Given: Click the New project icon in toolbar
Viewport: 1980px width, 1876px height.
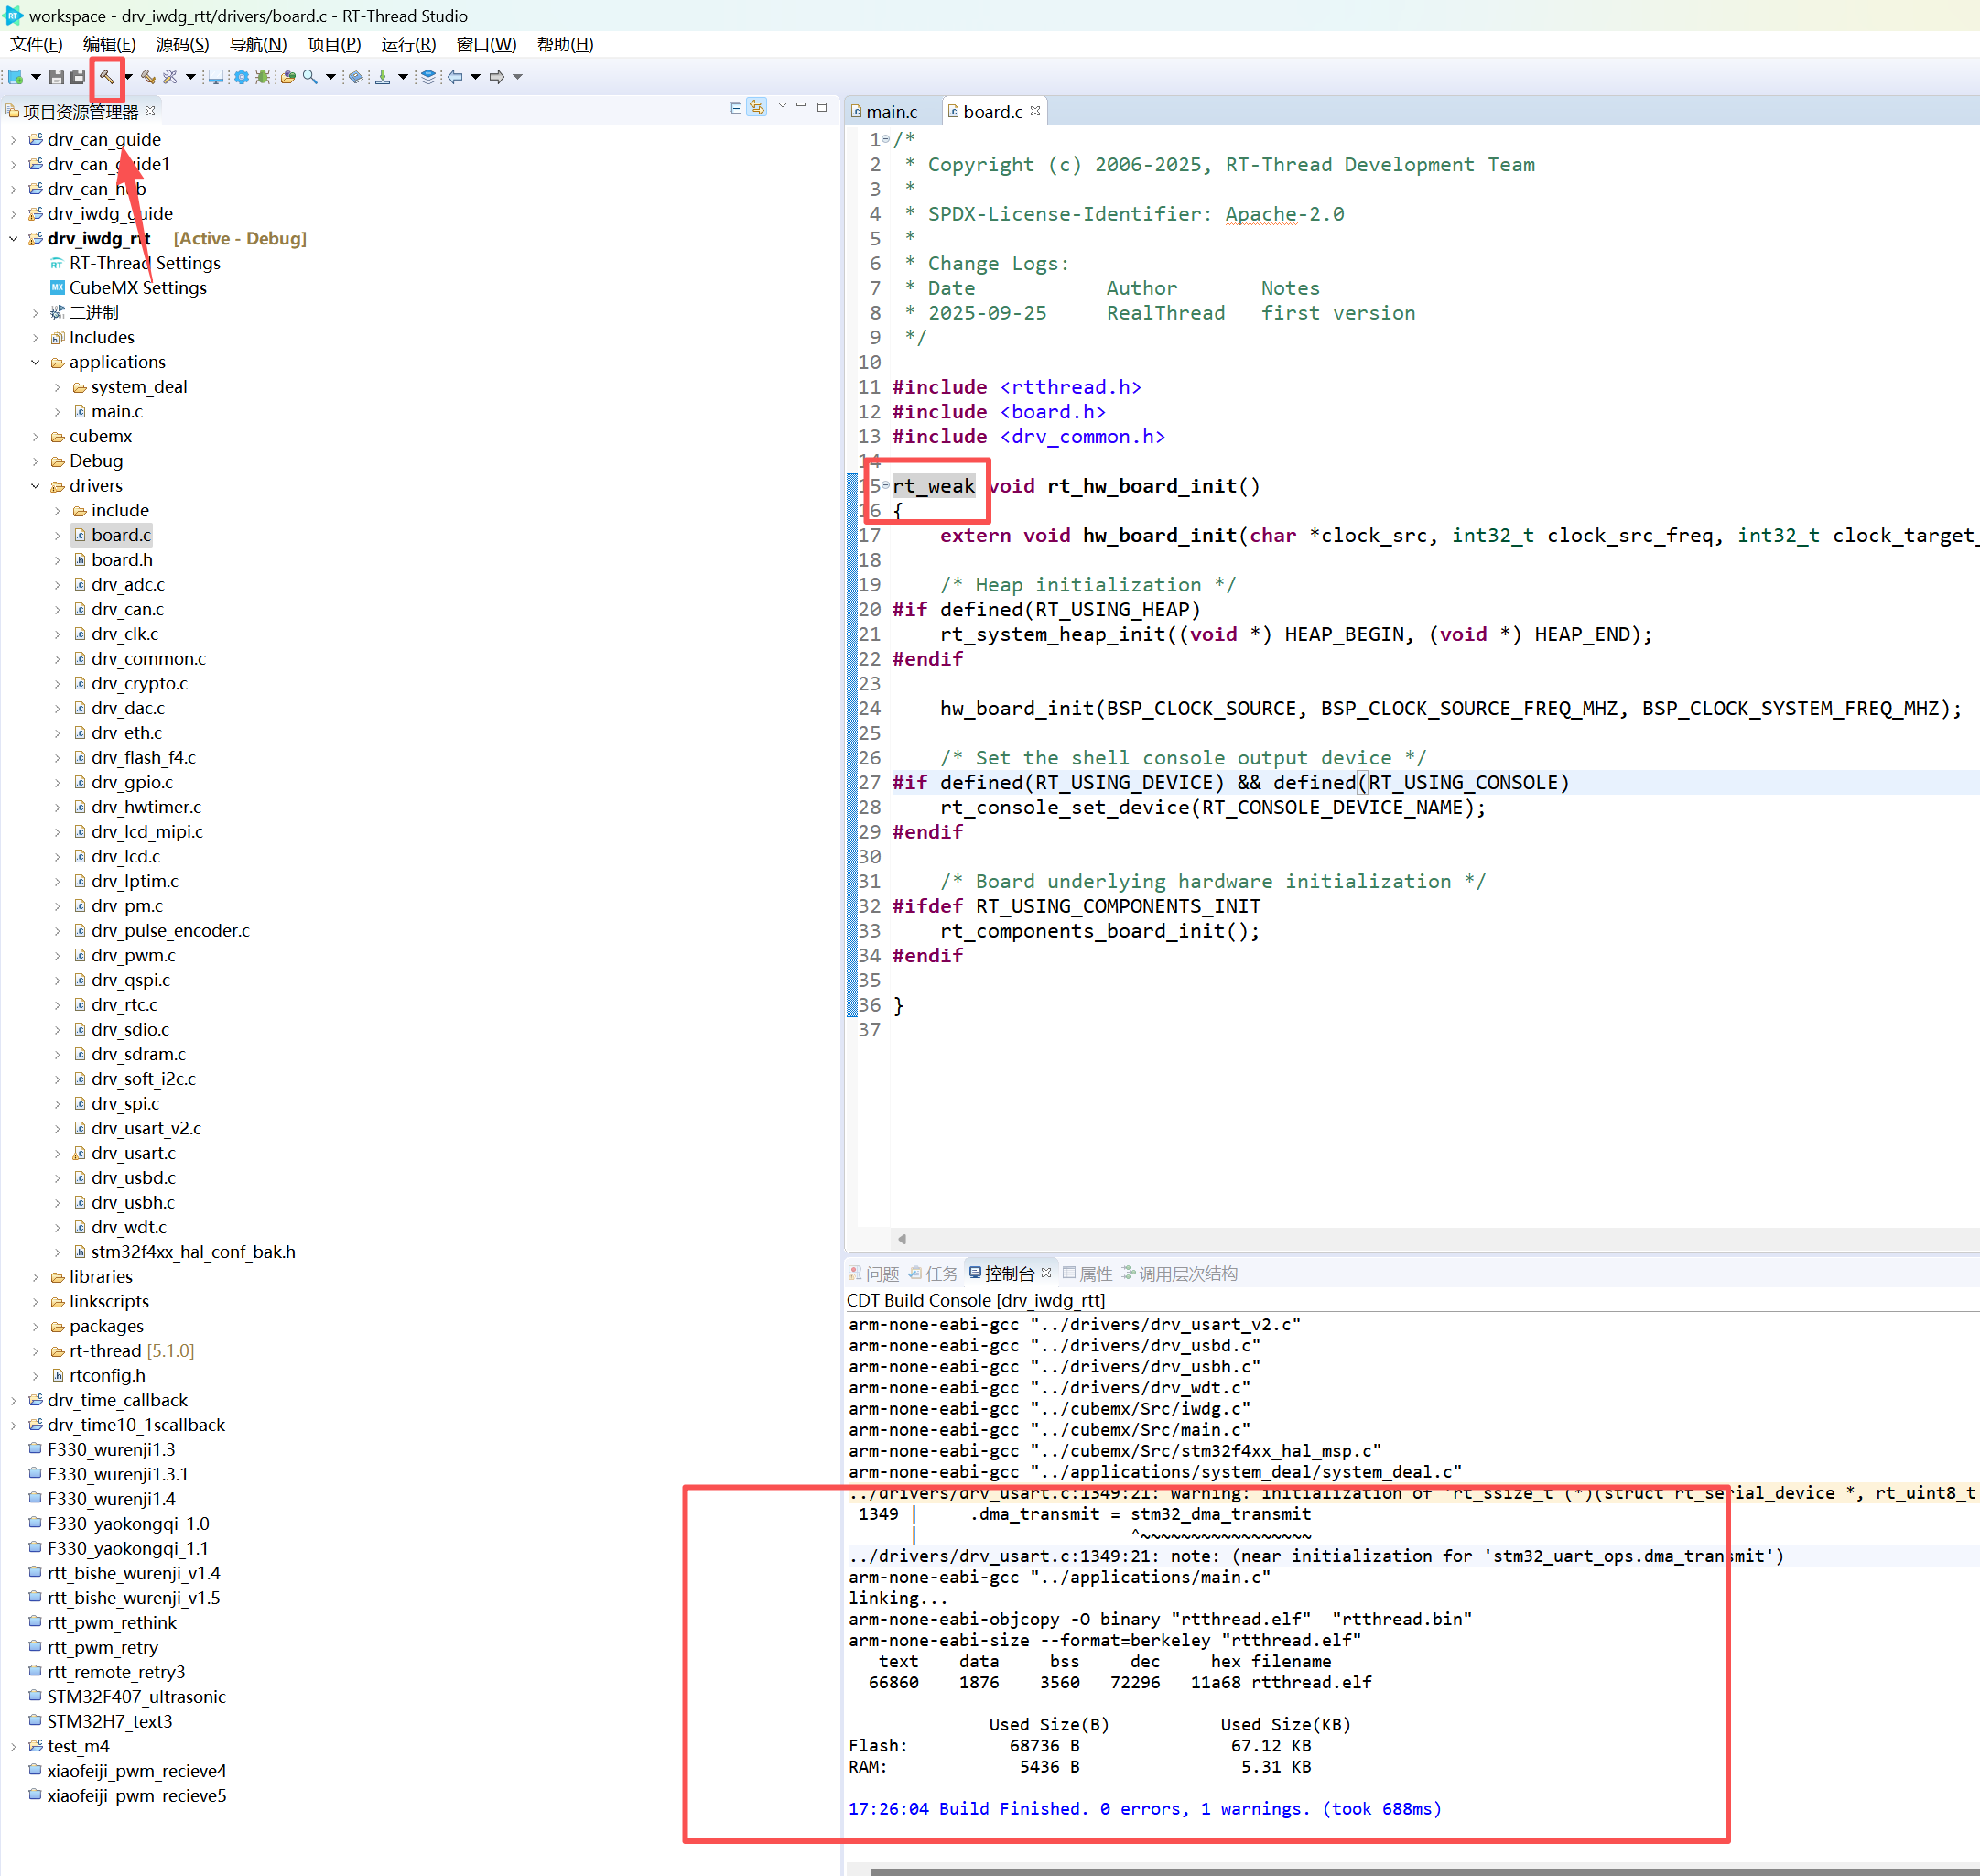Looking at the screenshot, I should [15, 77].
